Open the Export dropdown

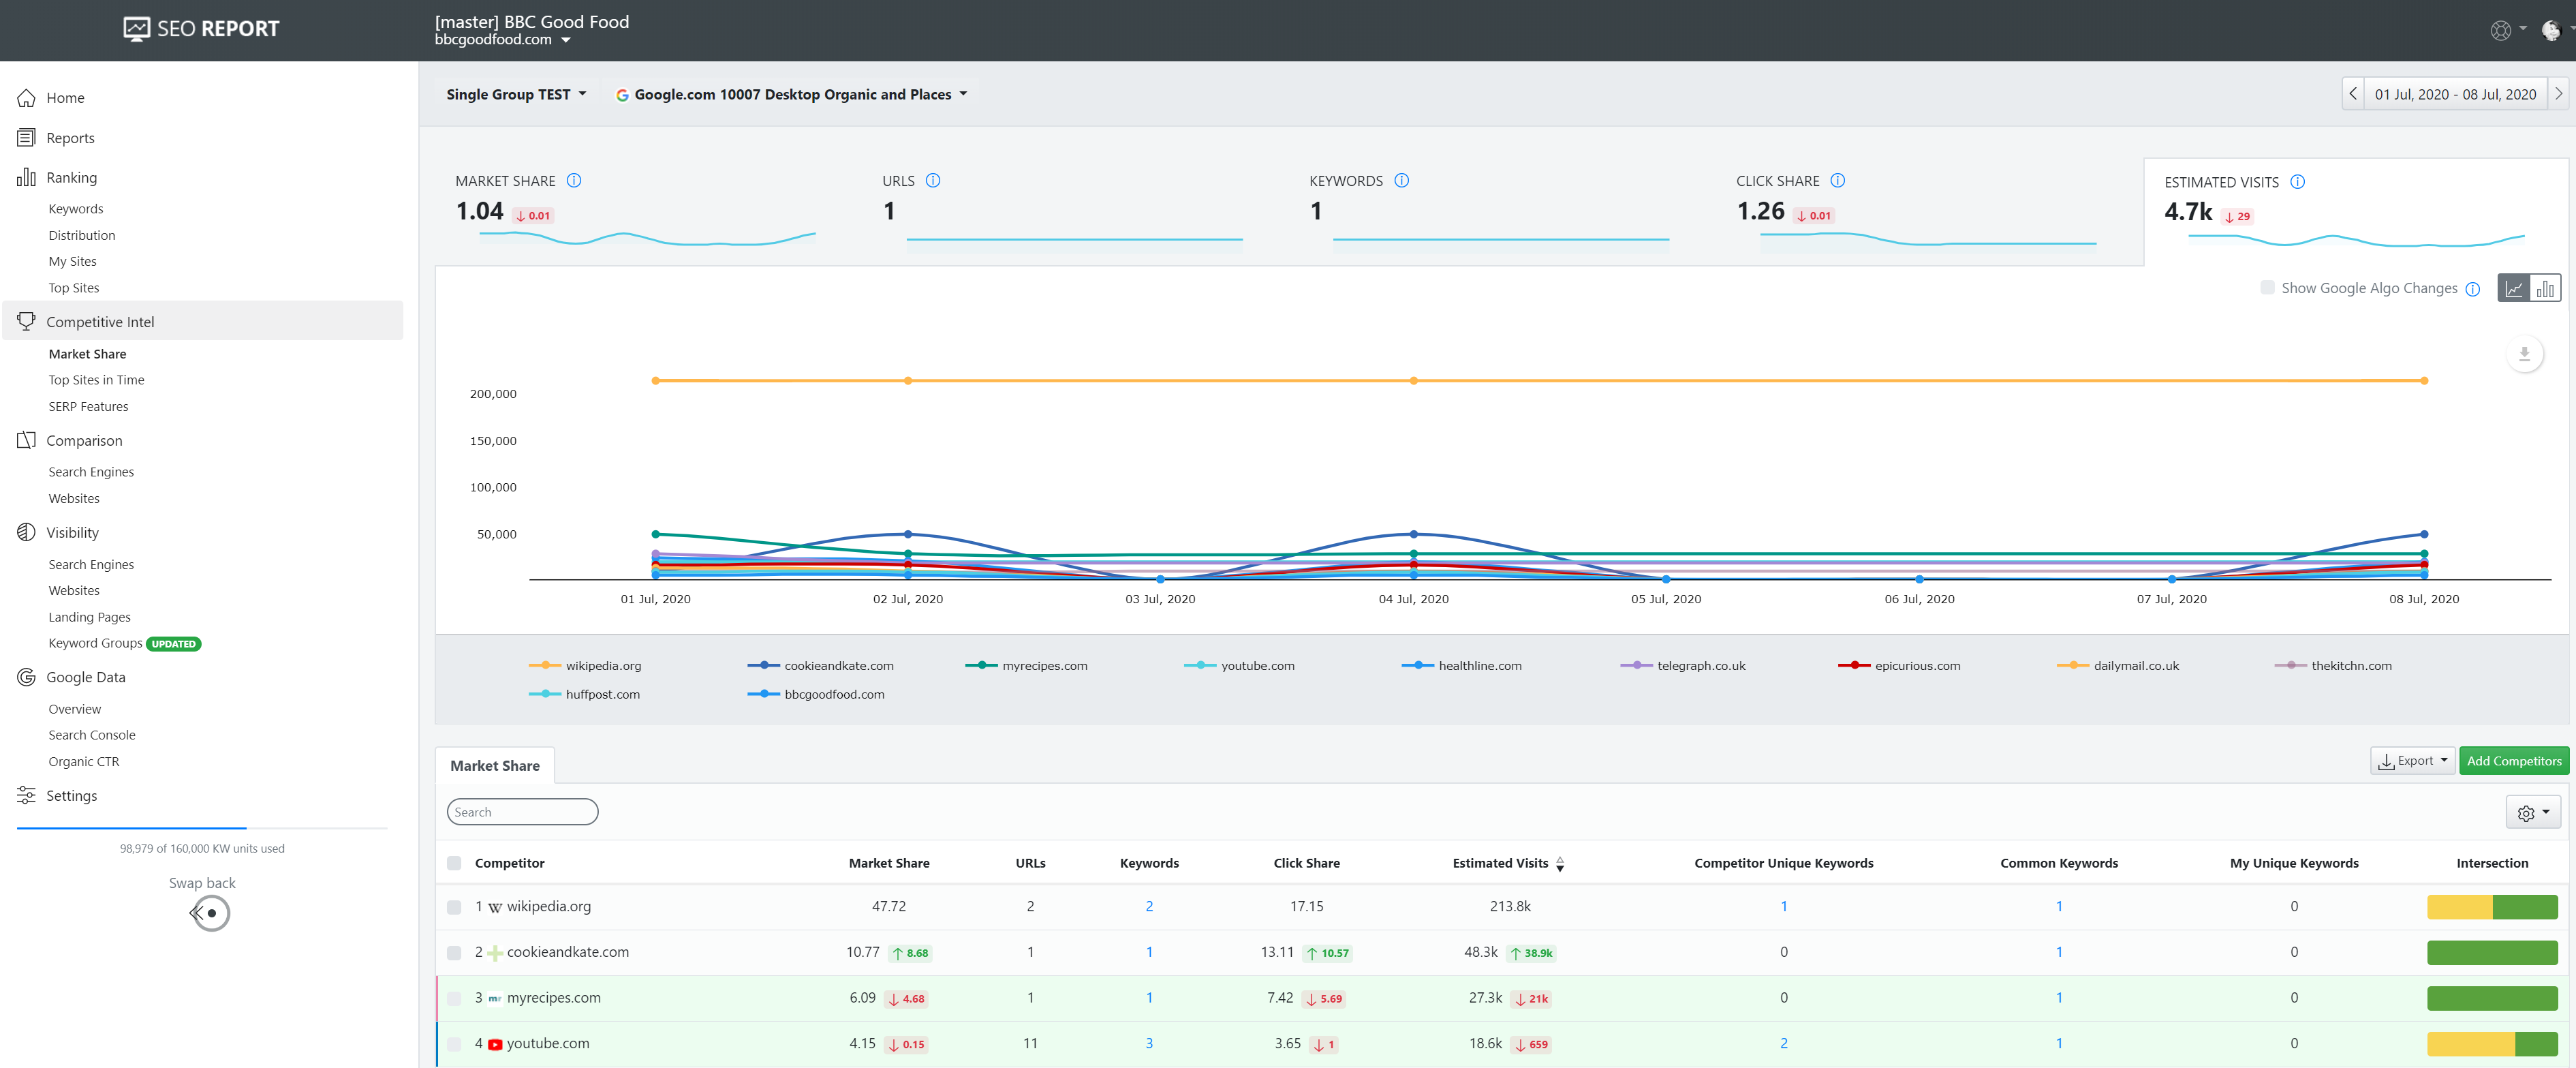[2412, 761]
